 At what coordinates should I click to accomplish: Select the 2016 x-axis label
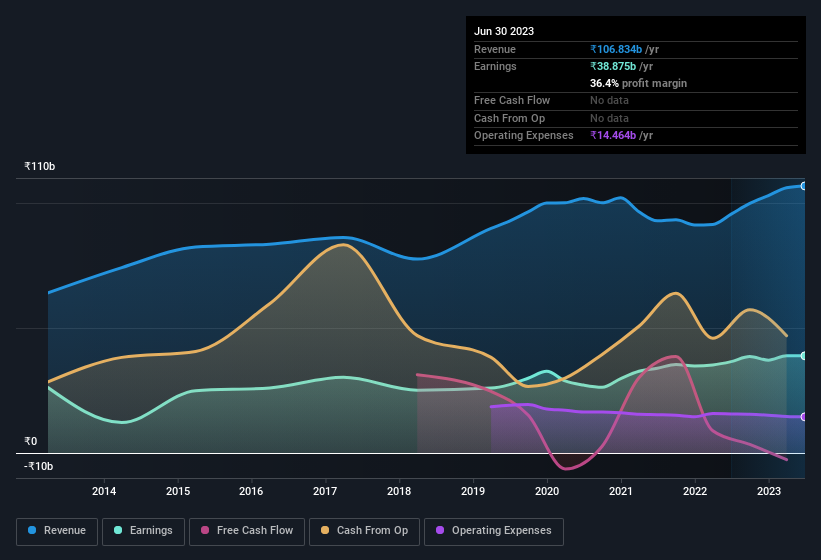pyautogui.click(x=251, y=491)
